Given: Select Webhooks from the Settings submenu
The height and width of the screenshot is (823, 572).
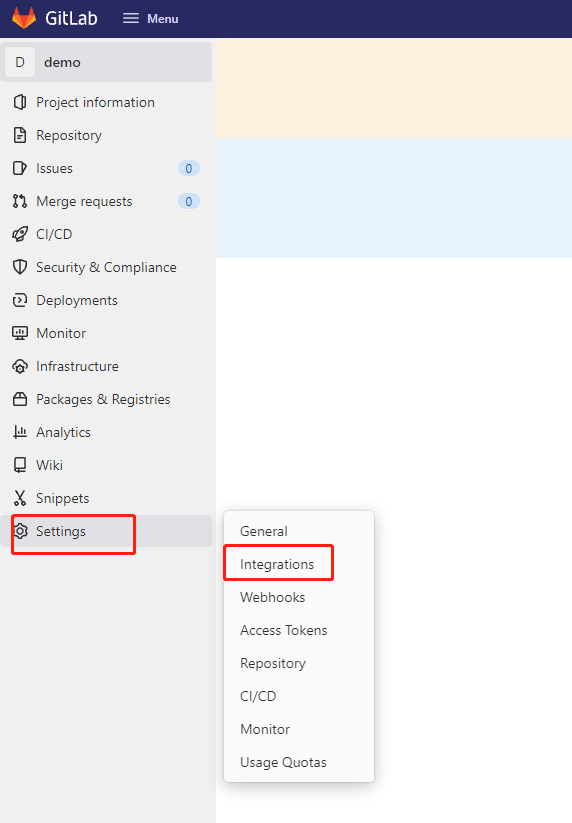Looking at the screenshot, I should 272,597.
